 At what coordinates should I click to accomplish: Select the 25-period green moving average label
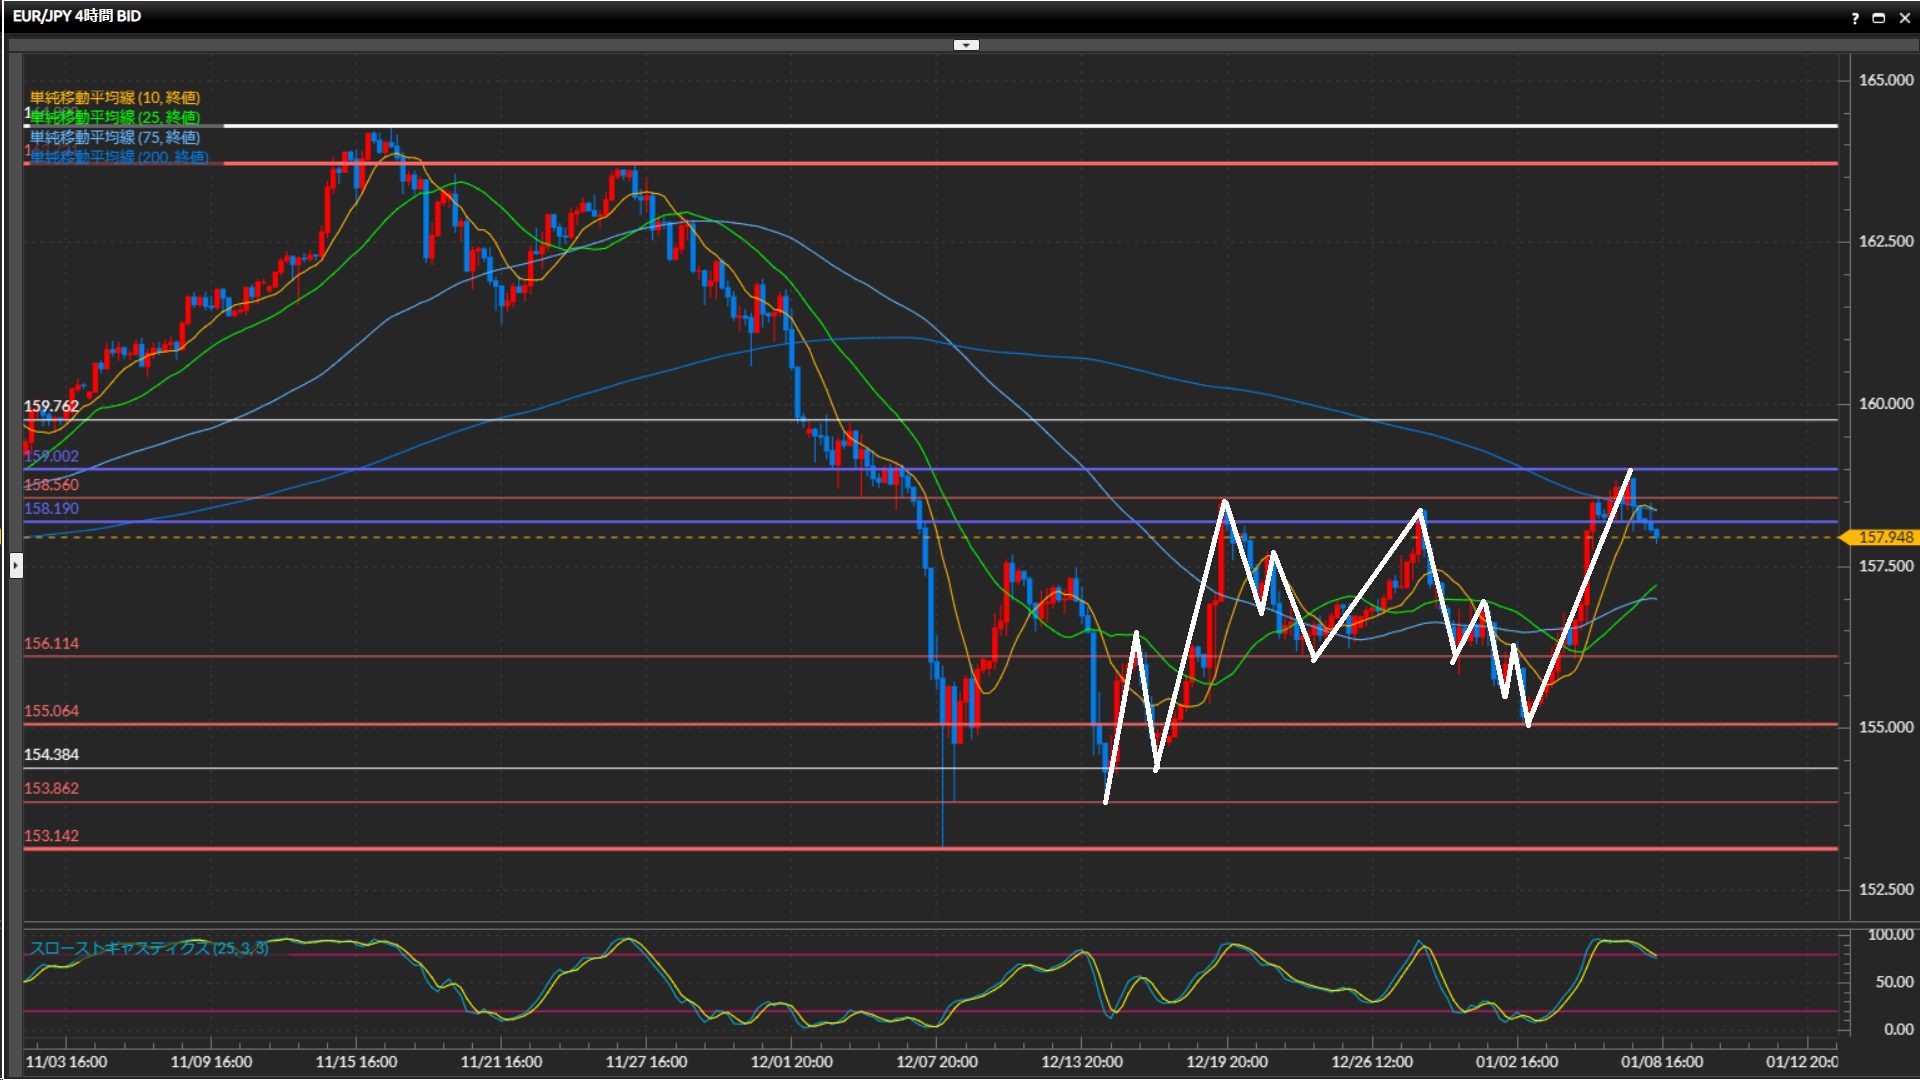coord(115,117)
